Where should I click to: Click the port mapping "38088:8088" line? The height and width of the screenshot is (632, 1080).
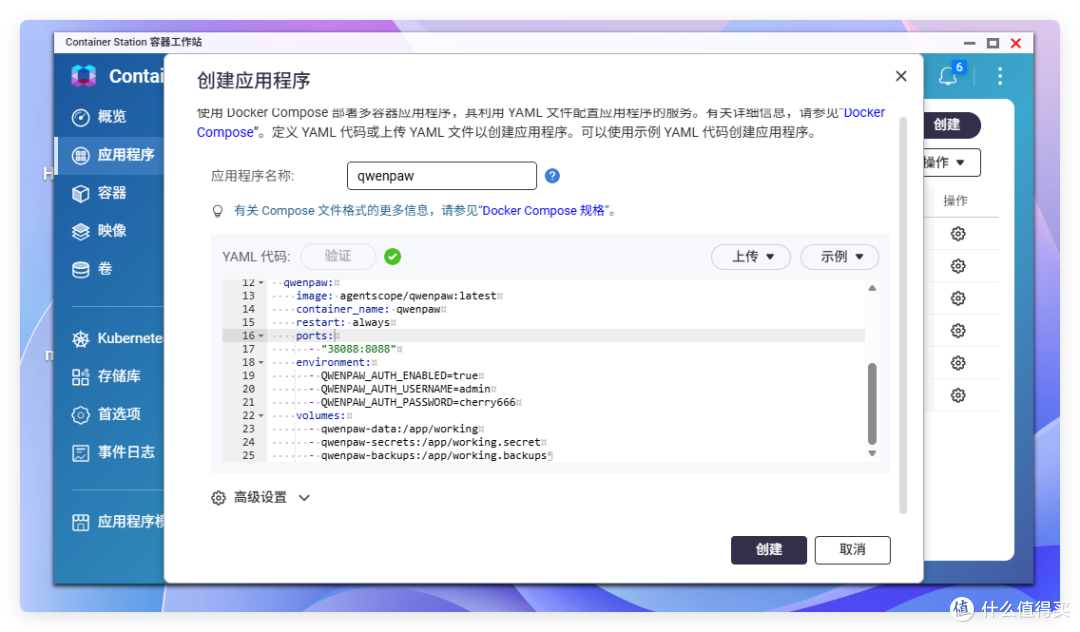click(x=358, y=349)
